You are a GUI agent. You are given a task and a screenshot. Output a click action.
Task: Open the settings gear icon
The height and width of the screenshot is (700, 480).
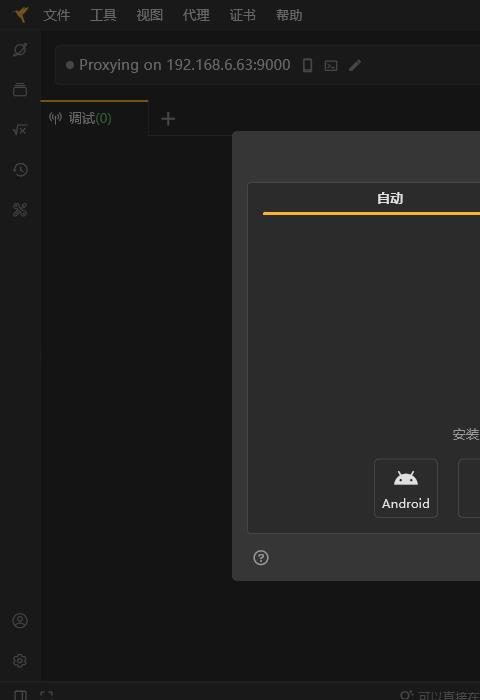pos(20,661)
